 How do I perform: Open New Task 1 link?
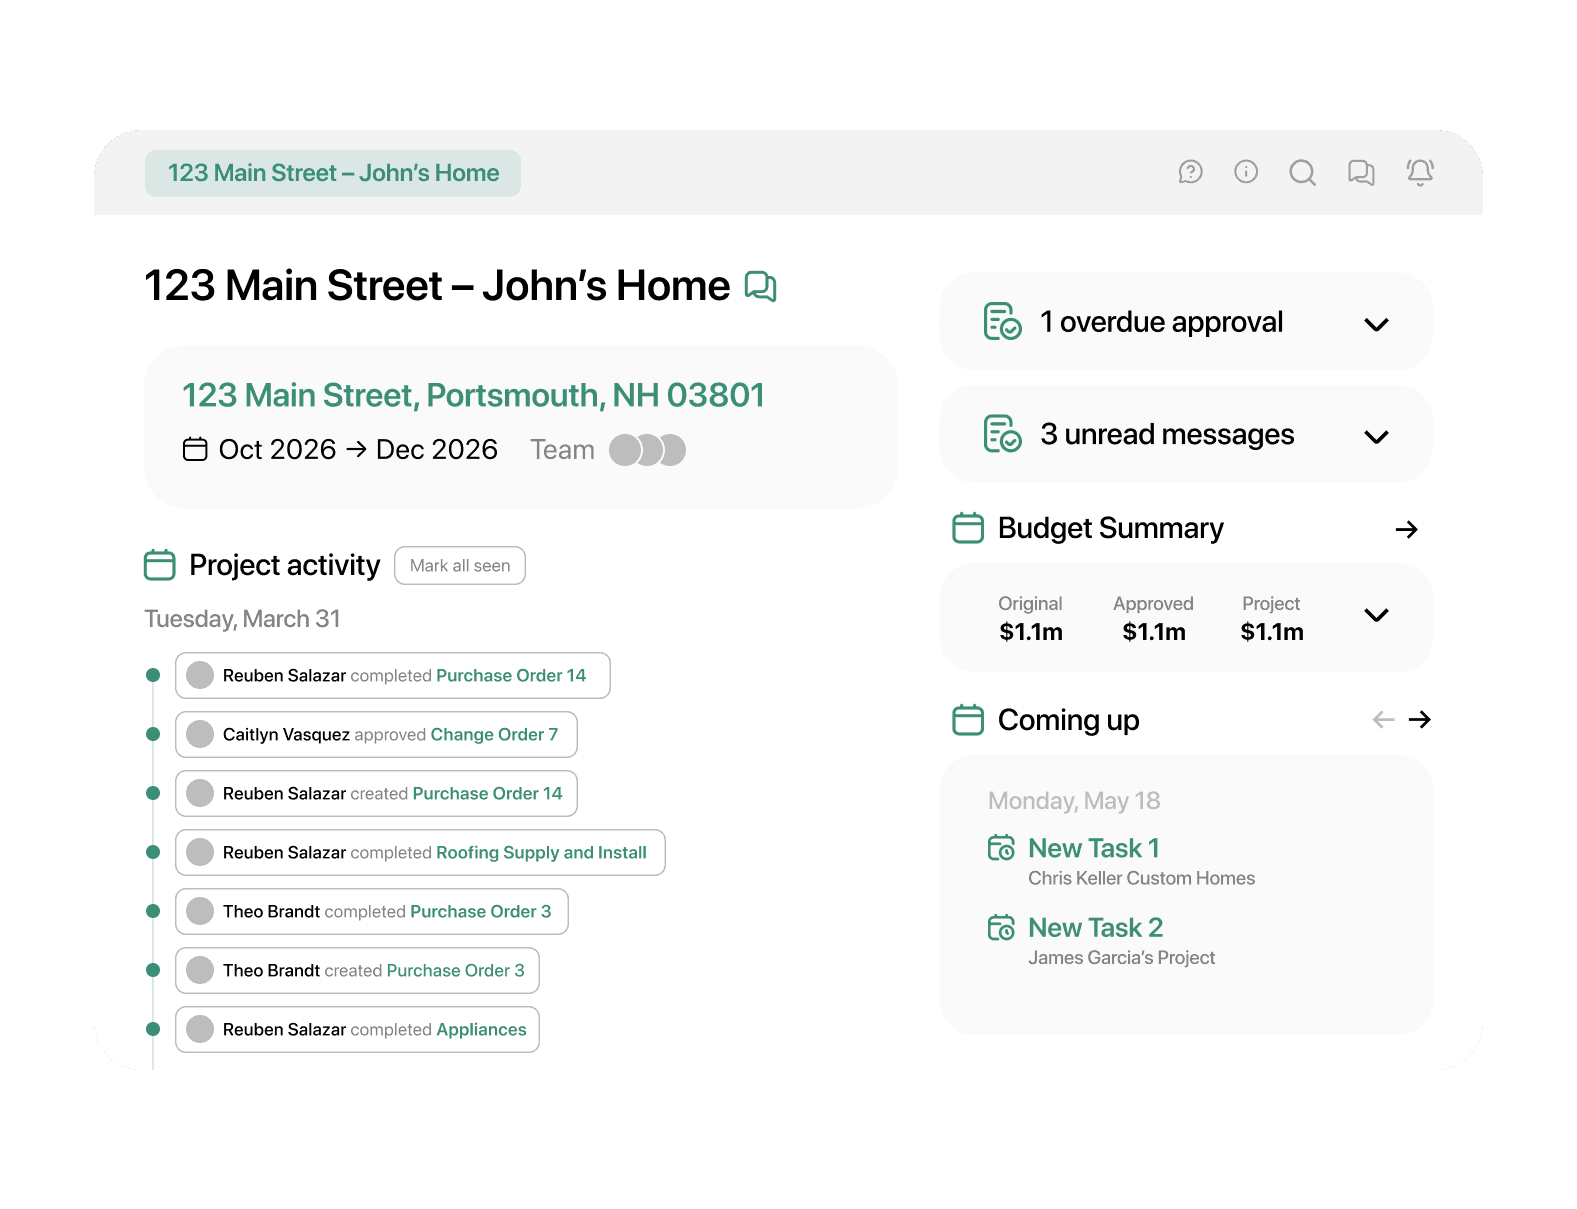(1094, 848)
